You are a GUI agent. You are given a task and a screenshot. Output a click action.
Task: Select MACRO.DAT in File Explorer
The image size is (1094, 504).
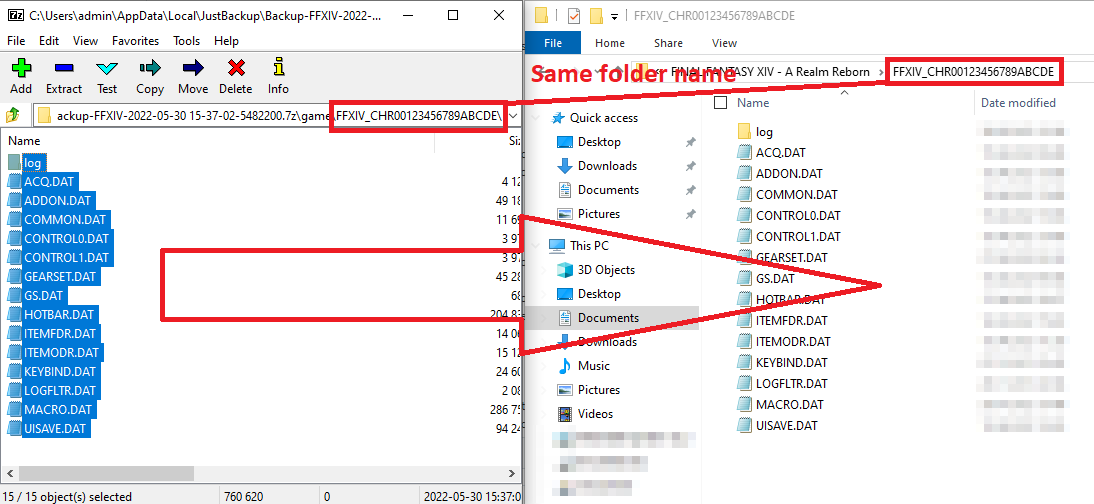click(x=781, y=404)
